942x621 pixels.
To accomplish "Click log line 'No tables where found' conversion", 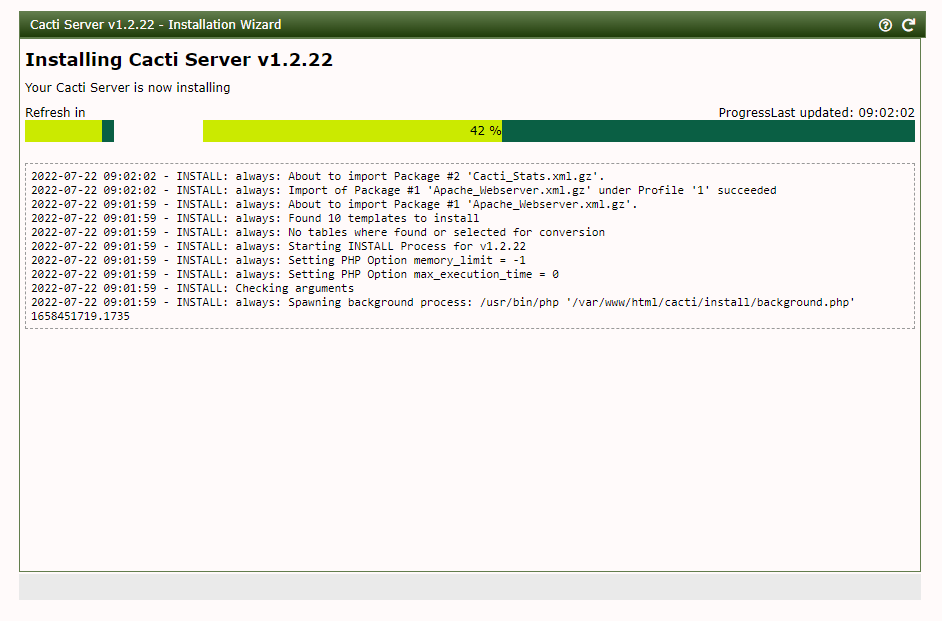I will tap(318, 232).
